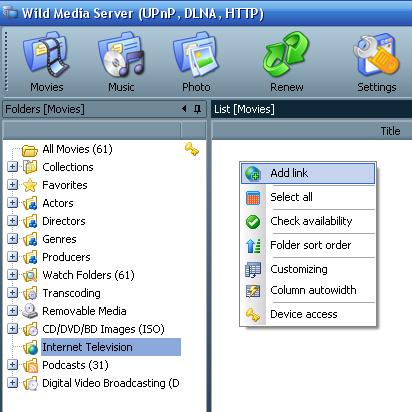412x412 pixels.
Task: Choose Device access menu entry
Action: [308, 314]
